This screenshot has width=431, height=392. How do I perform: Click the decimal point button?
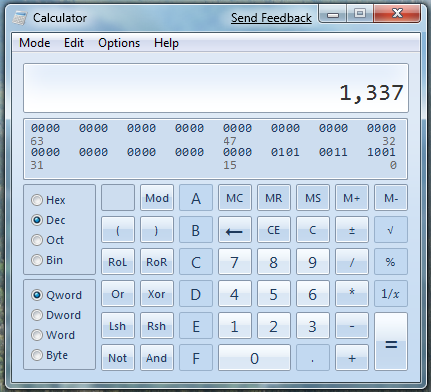click(313, 358)
